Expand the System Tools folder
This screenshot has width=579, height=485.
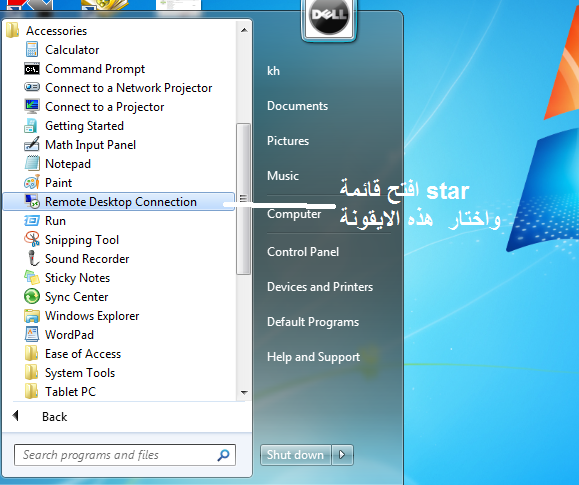tap(80, 373)
